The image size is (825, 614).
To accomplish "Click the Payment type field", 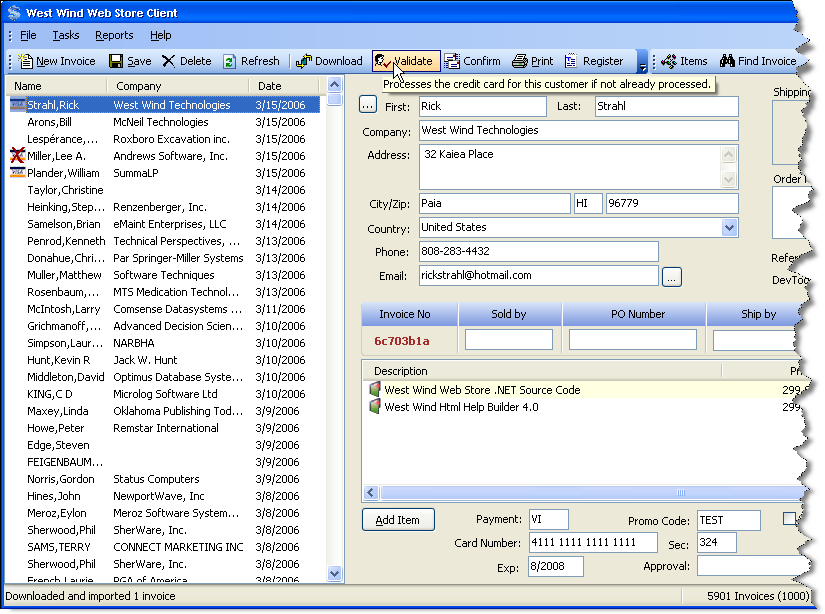I will 548,520.
